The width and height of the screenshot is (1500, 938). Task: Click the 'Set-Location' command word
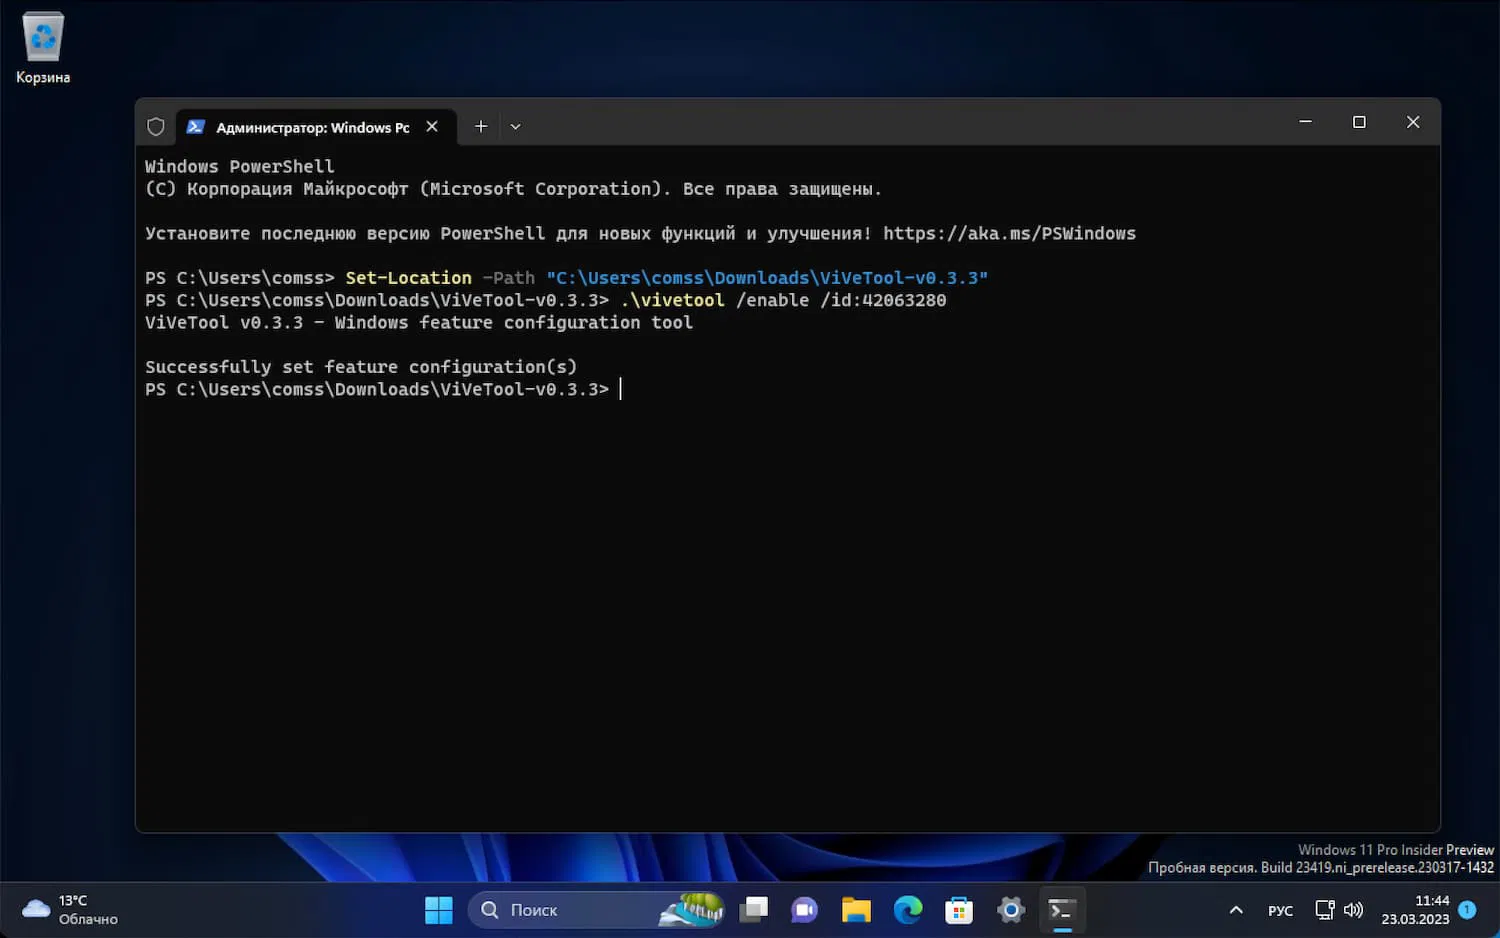[x=408, y=278]
